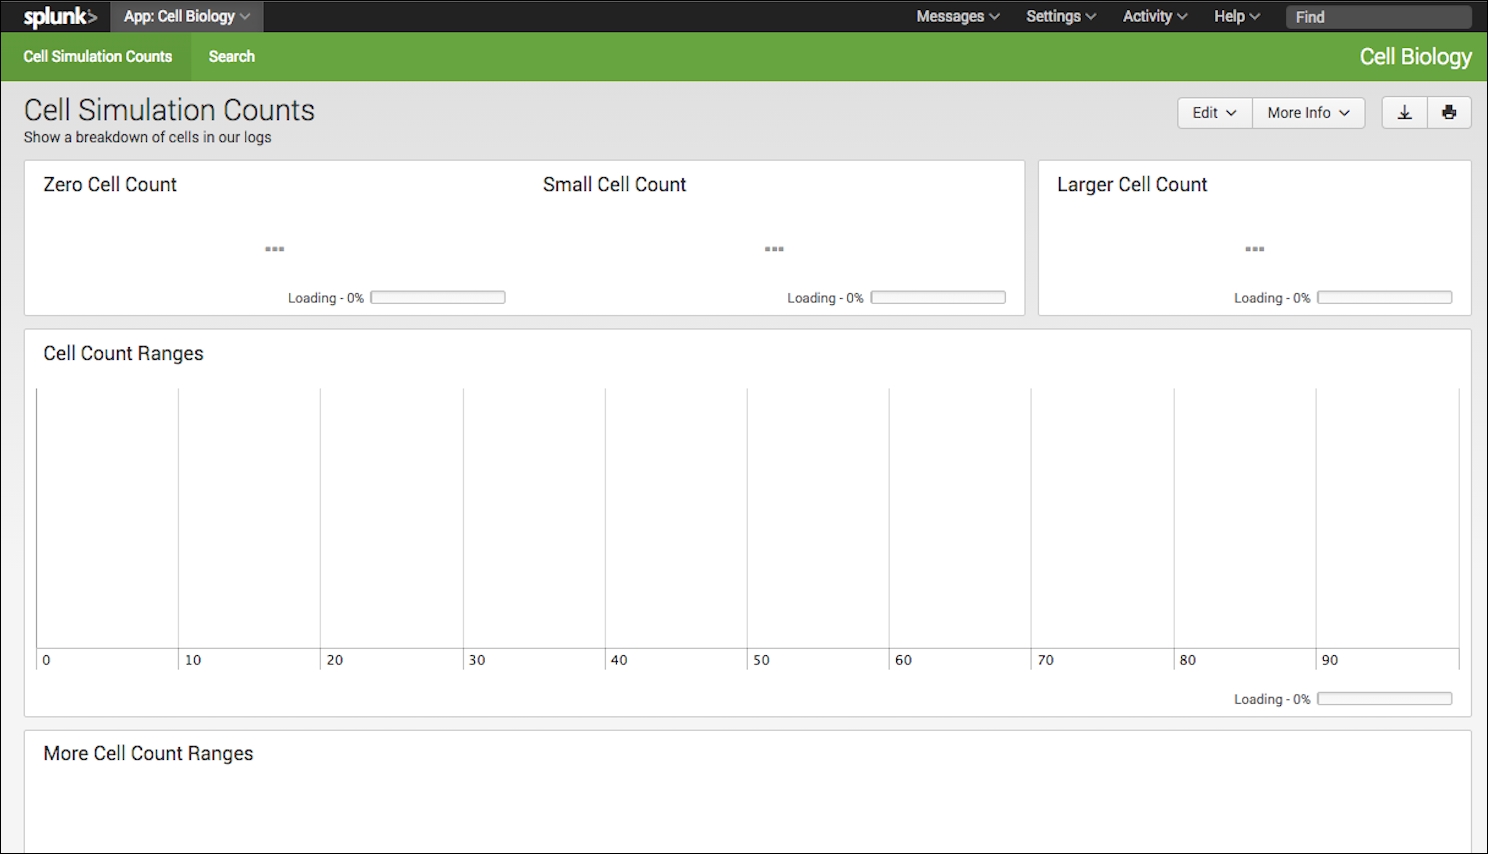
Task: Click the export download icon
Action: pos(1404,113)
